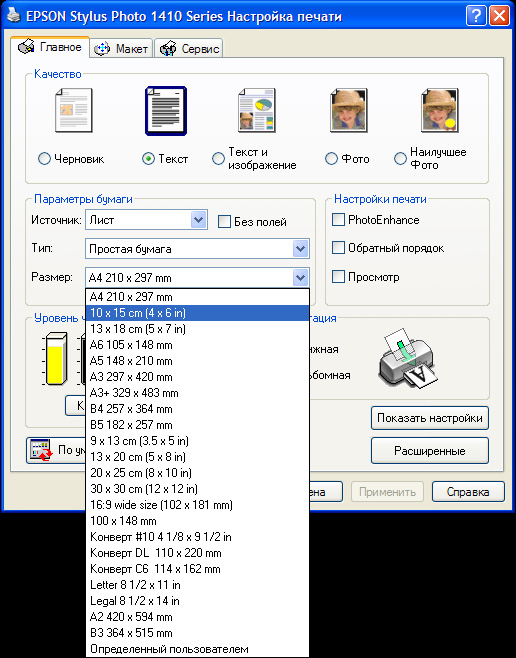The width and height of the screenshot is (516, 658).
Task: Pick A3+ 329 x 483 mm size
Action: click(x=197, y=393)
